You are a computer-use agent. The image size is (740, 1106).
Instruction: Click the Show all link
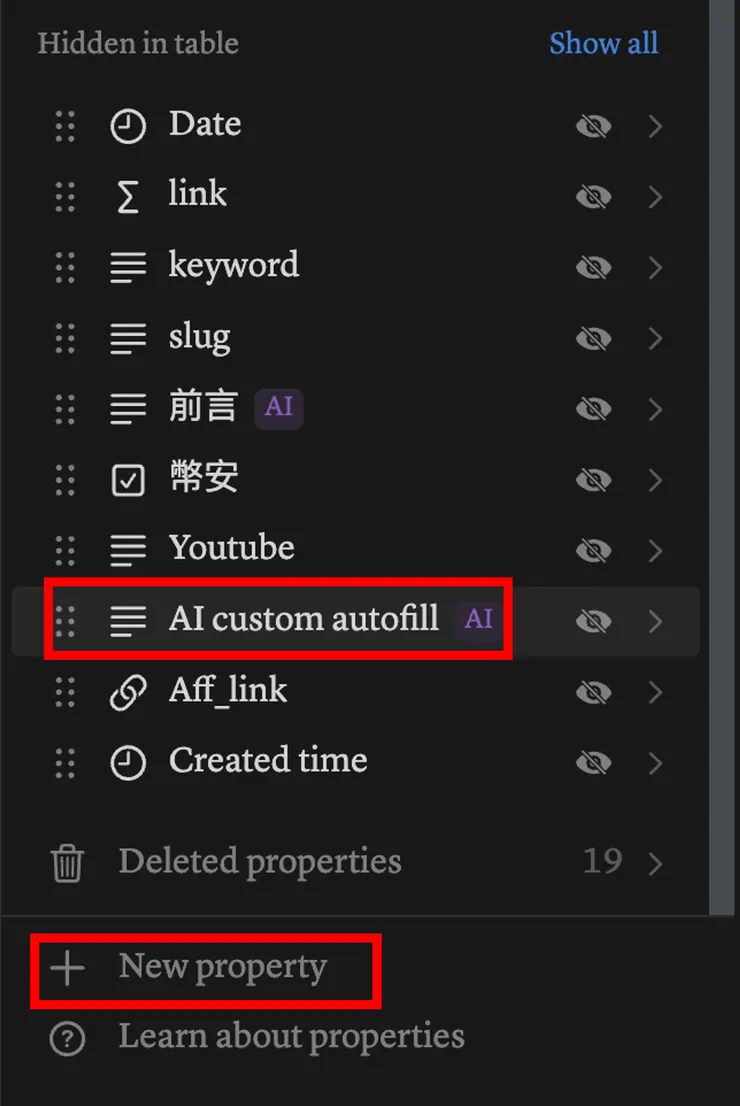pyautogui.click(x=603, y=44)
